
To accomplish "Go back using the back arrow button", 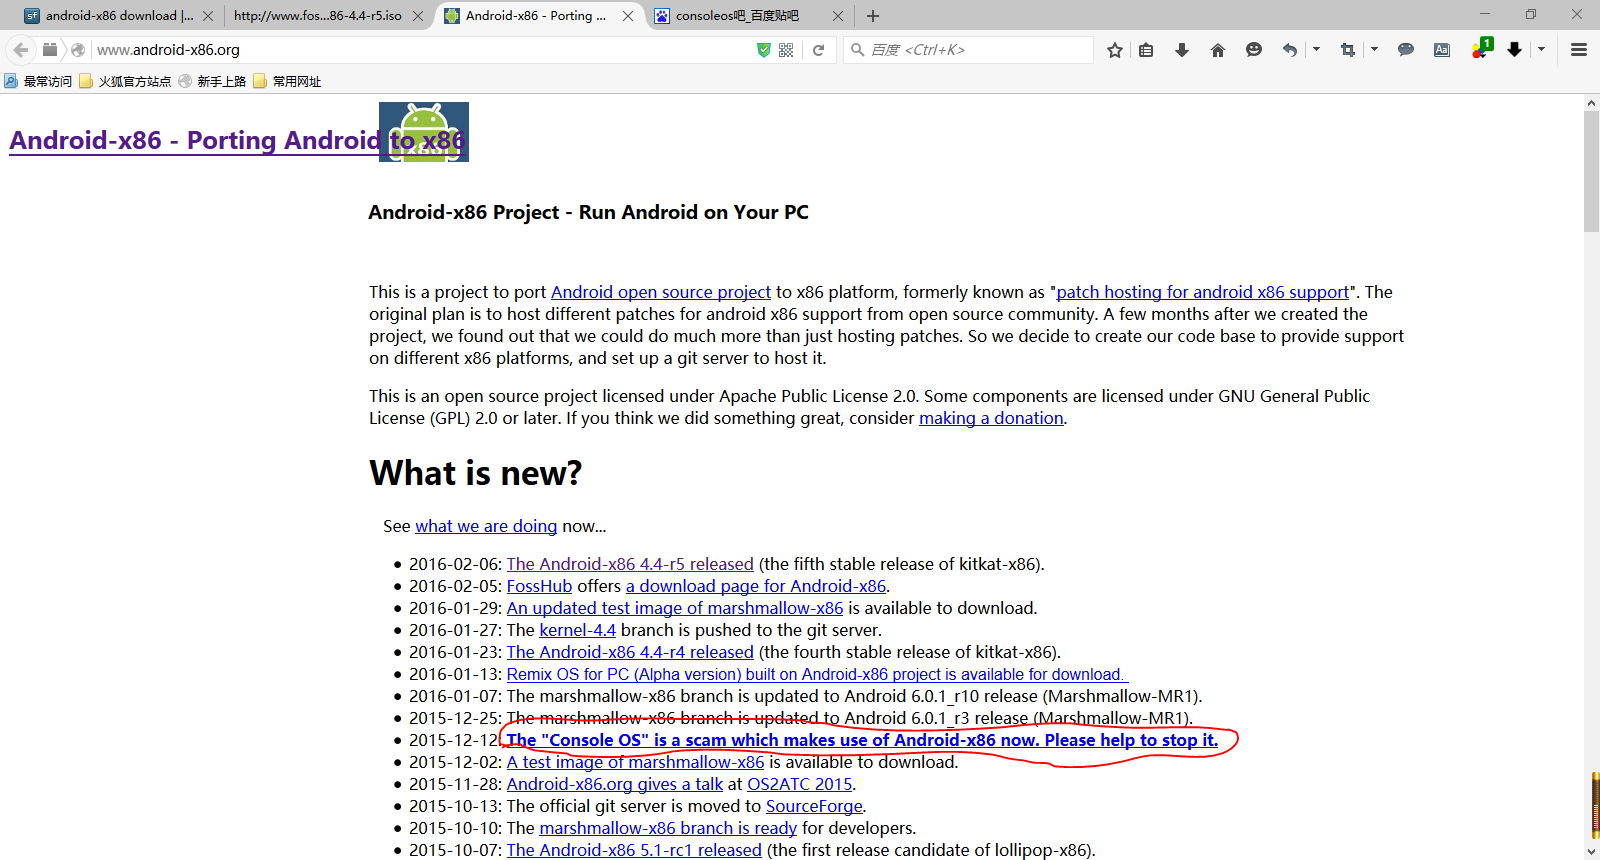I will (21, 50).
